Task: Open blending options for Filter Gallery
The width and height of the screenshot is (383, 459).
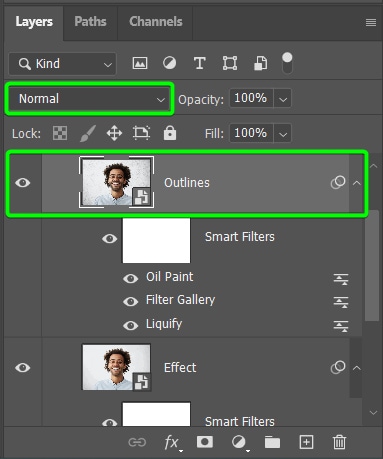Action: coord(341,302)
